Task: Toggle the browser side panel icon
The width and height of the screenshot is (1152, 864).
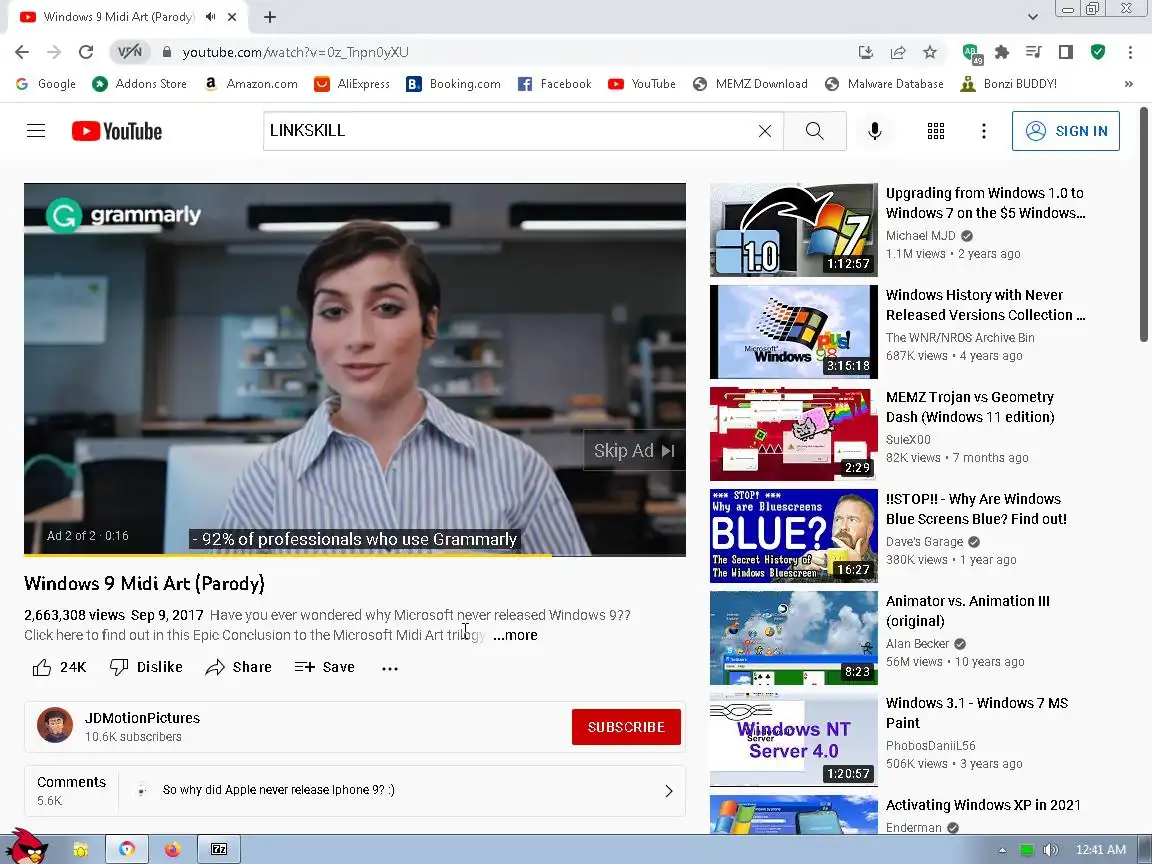Action: point(1066,52)
